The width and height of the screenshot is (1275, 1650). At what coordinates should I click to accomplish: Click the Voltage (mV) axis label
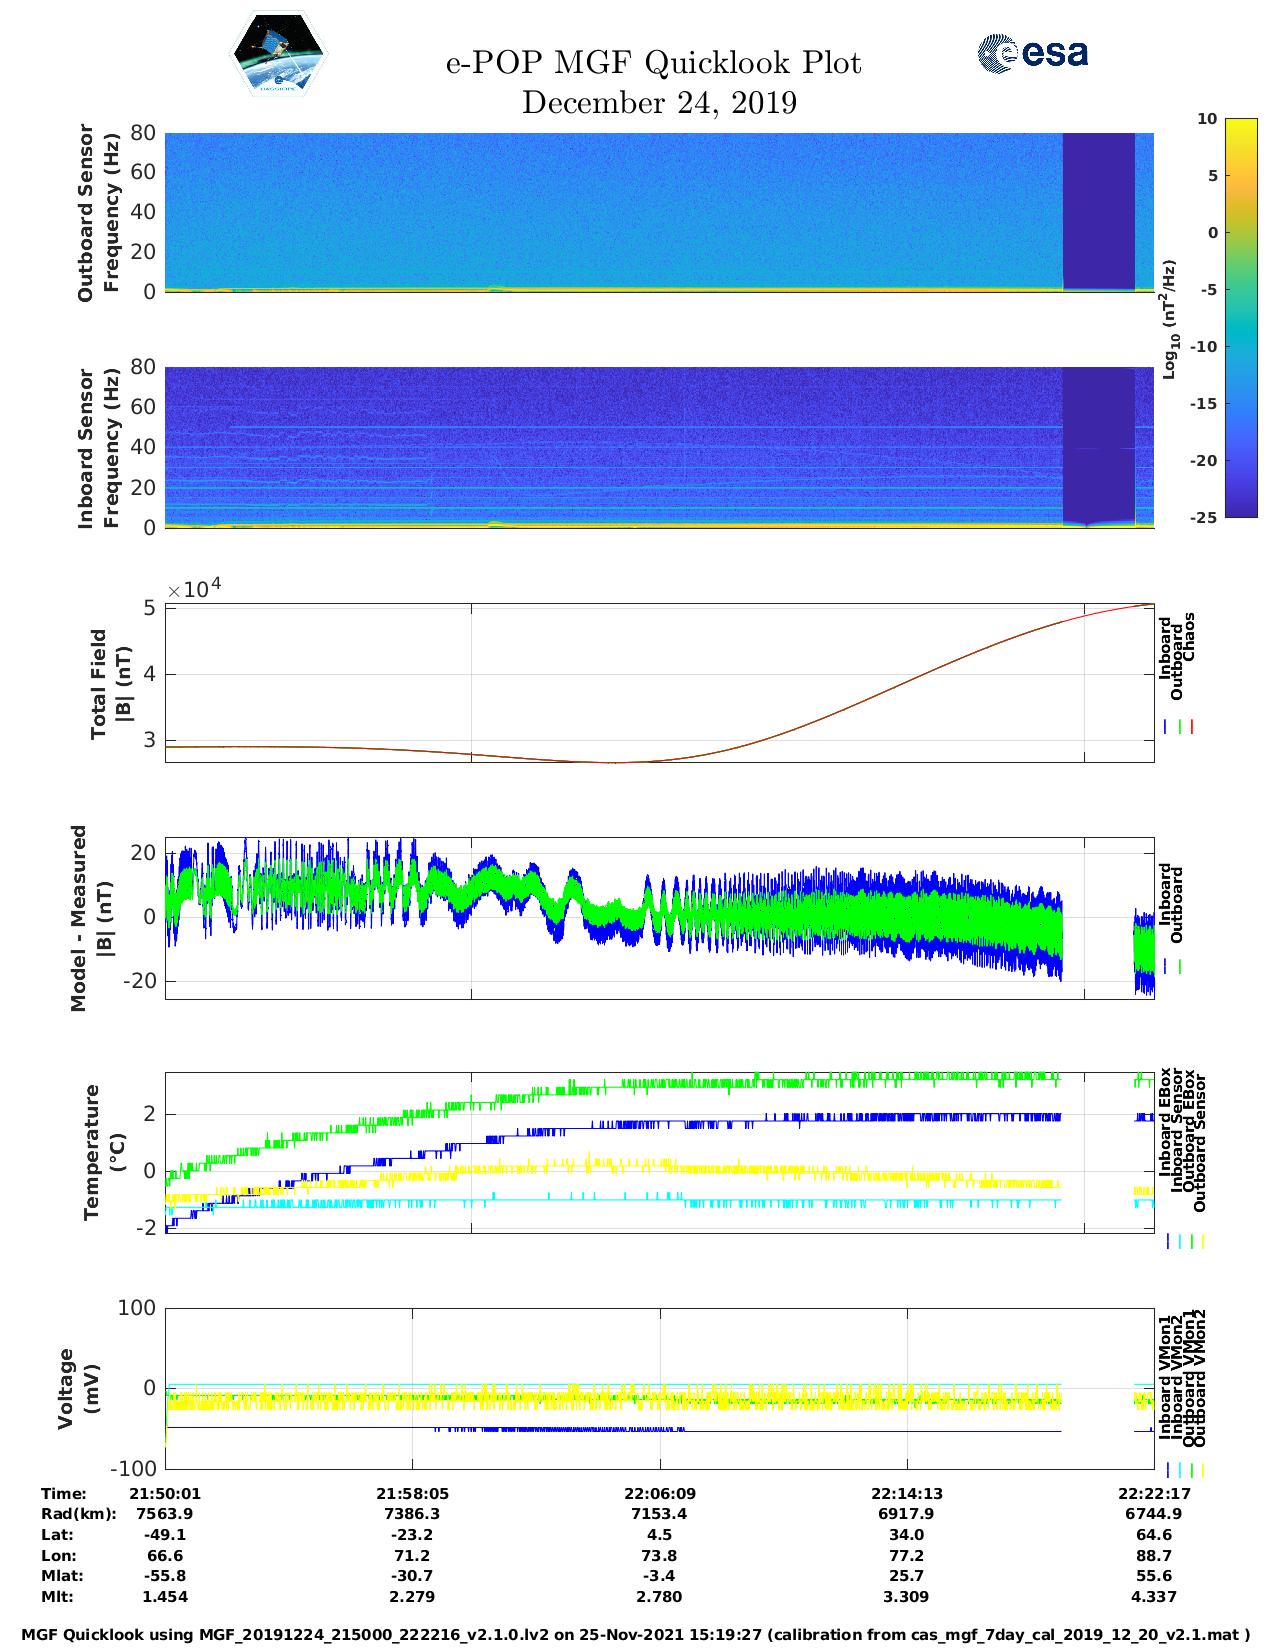click(78, 1388)
